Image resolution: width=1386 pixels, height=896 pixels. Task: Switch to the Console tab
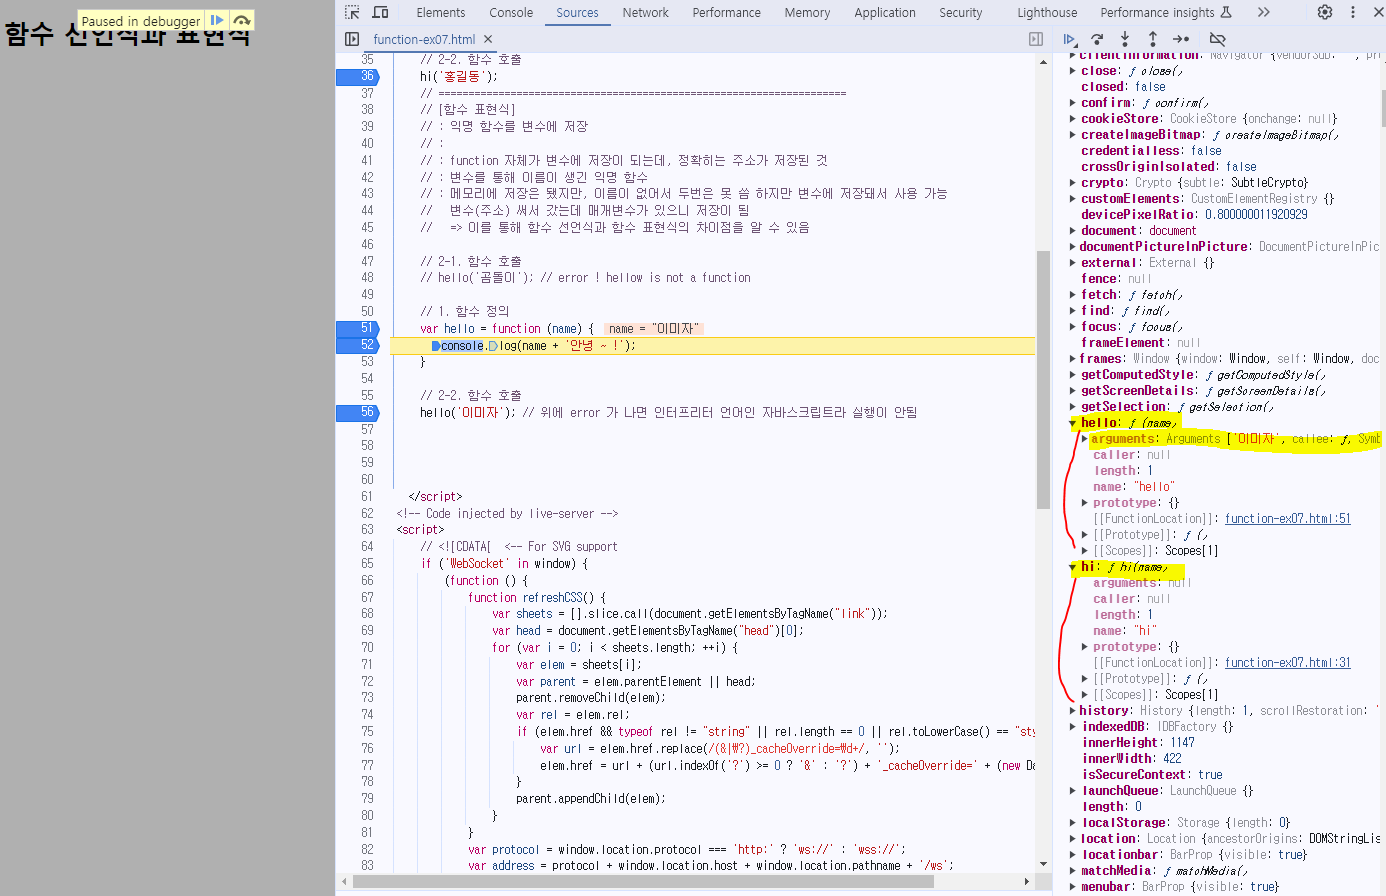(511, 13)
